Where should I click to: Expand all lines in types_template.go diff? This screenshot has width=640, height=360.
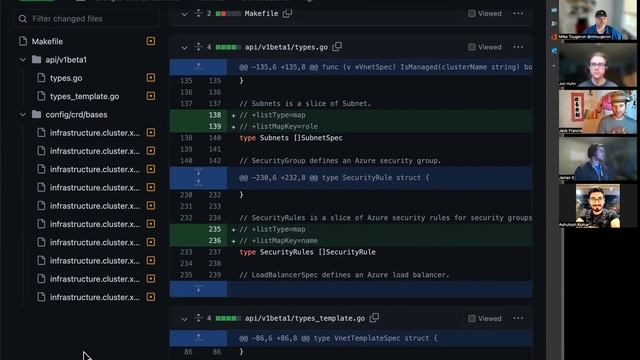(198, 318)
